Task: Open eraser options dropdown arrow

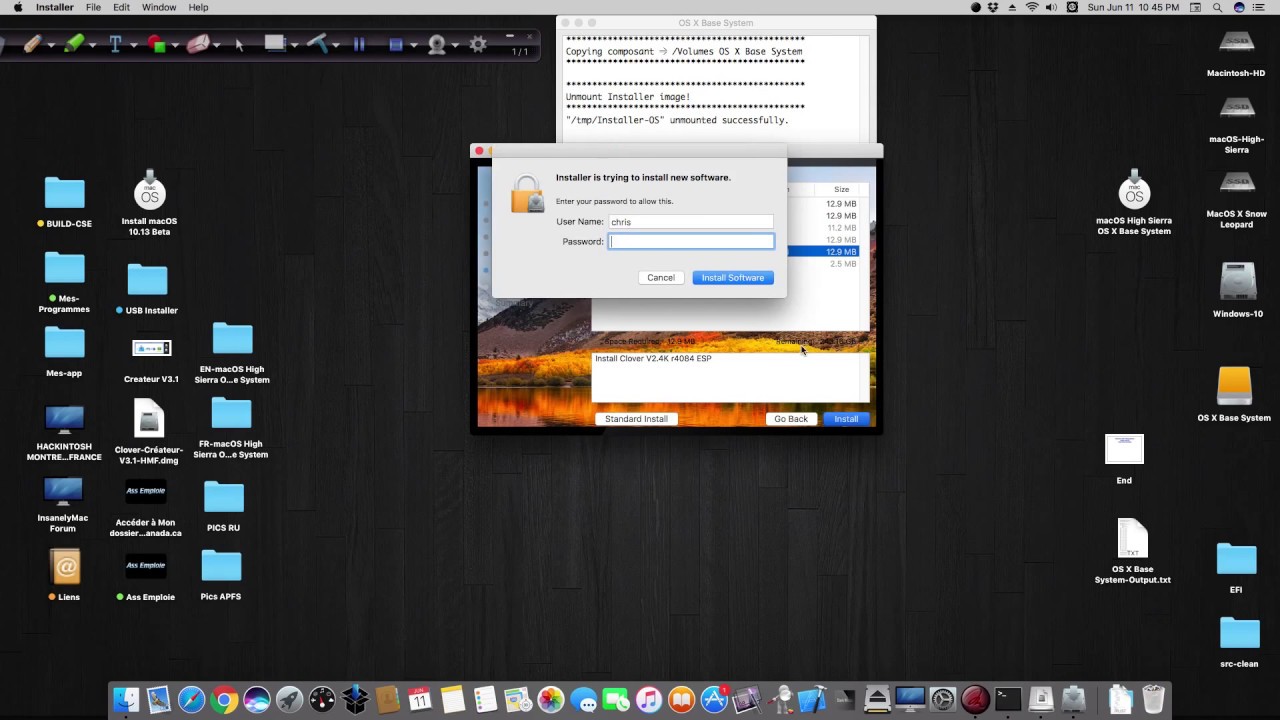Action: point(217,45)
